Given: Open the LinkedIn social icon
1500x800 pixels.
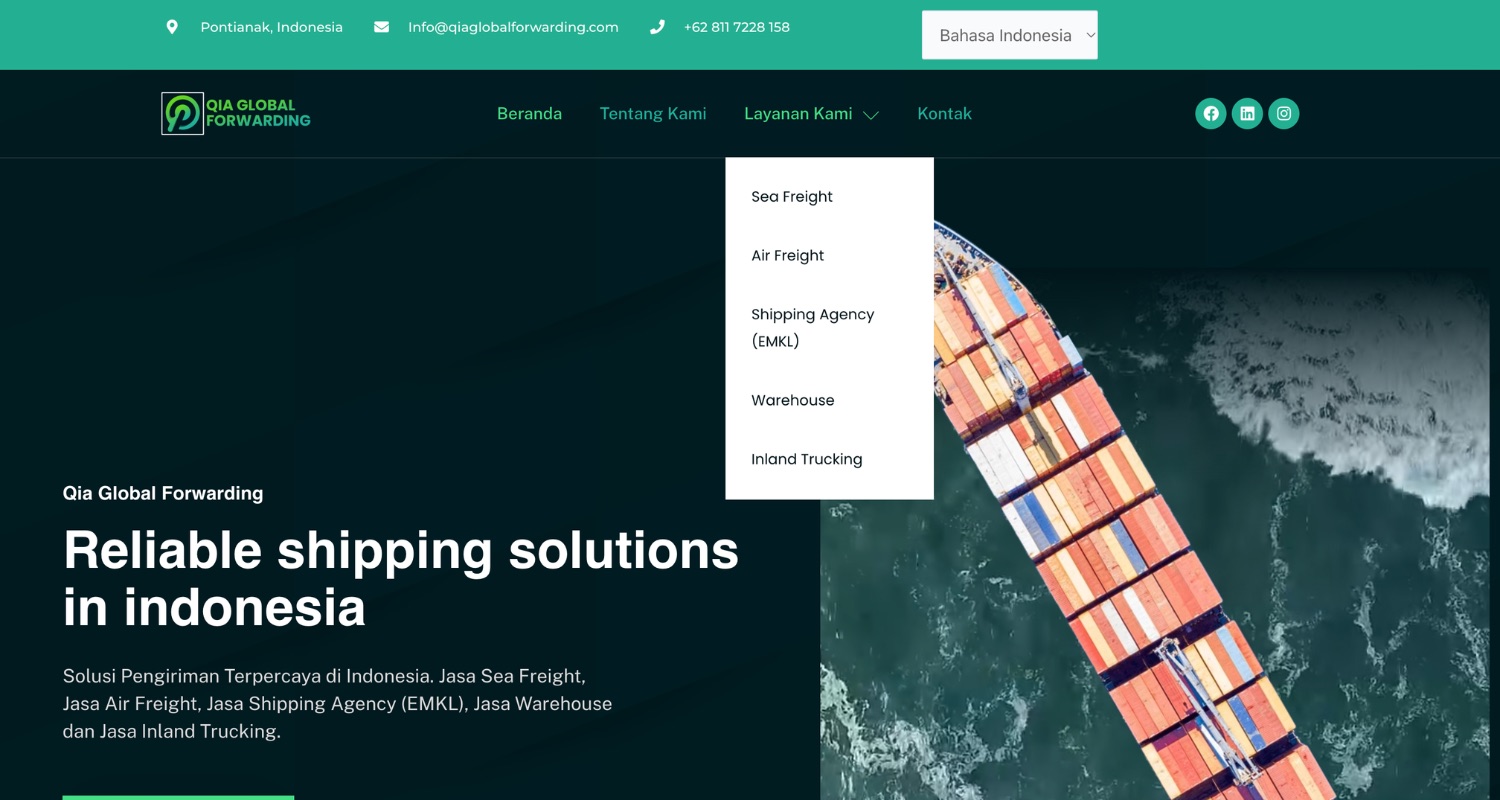Looking at the screenshot, I should coord(1247,113).
